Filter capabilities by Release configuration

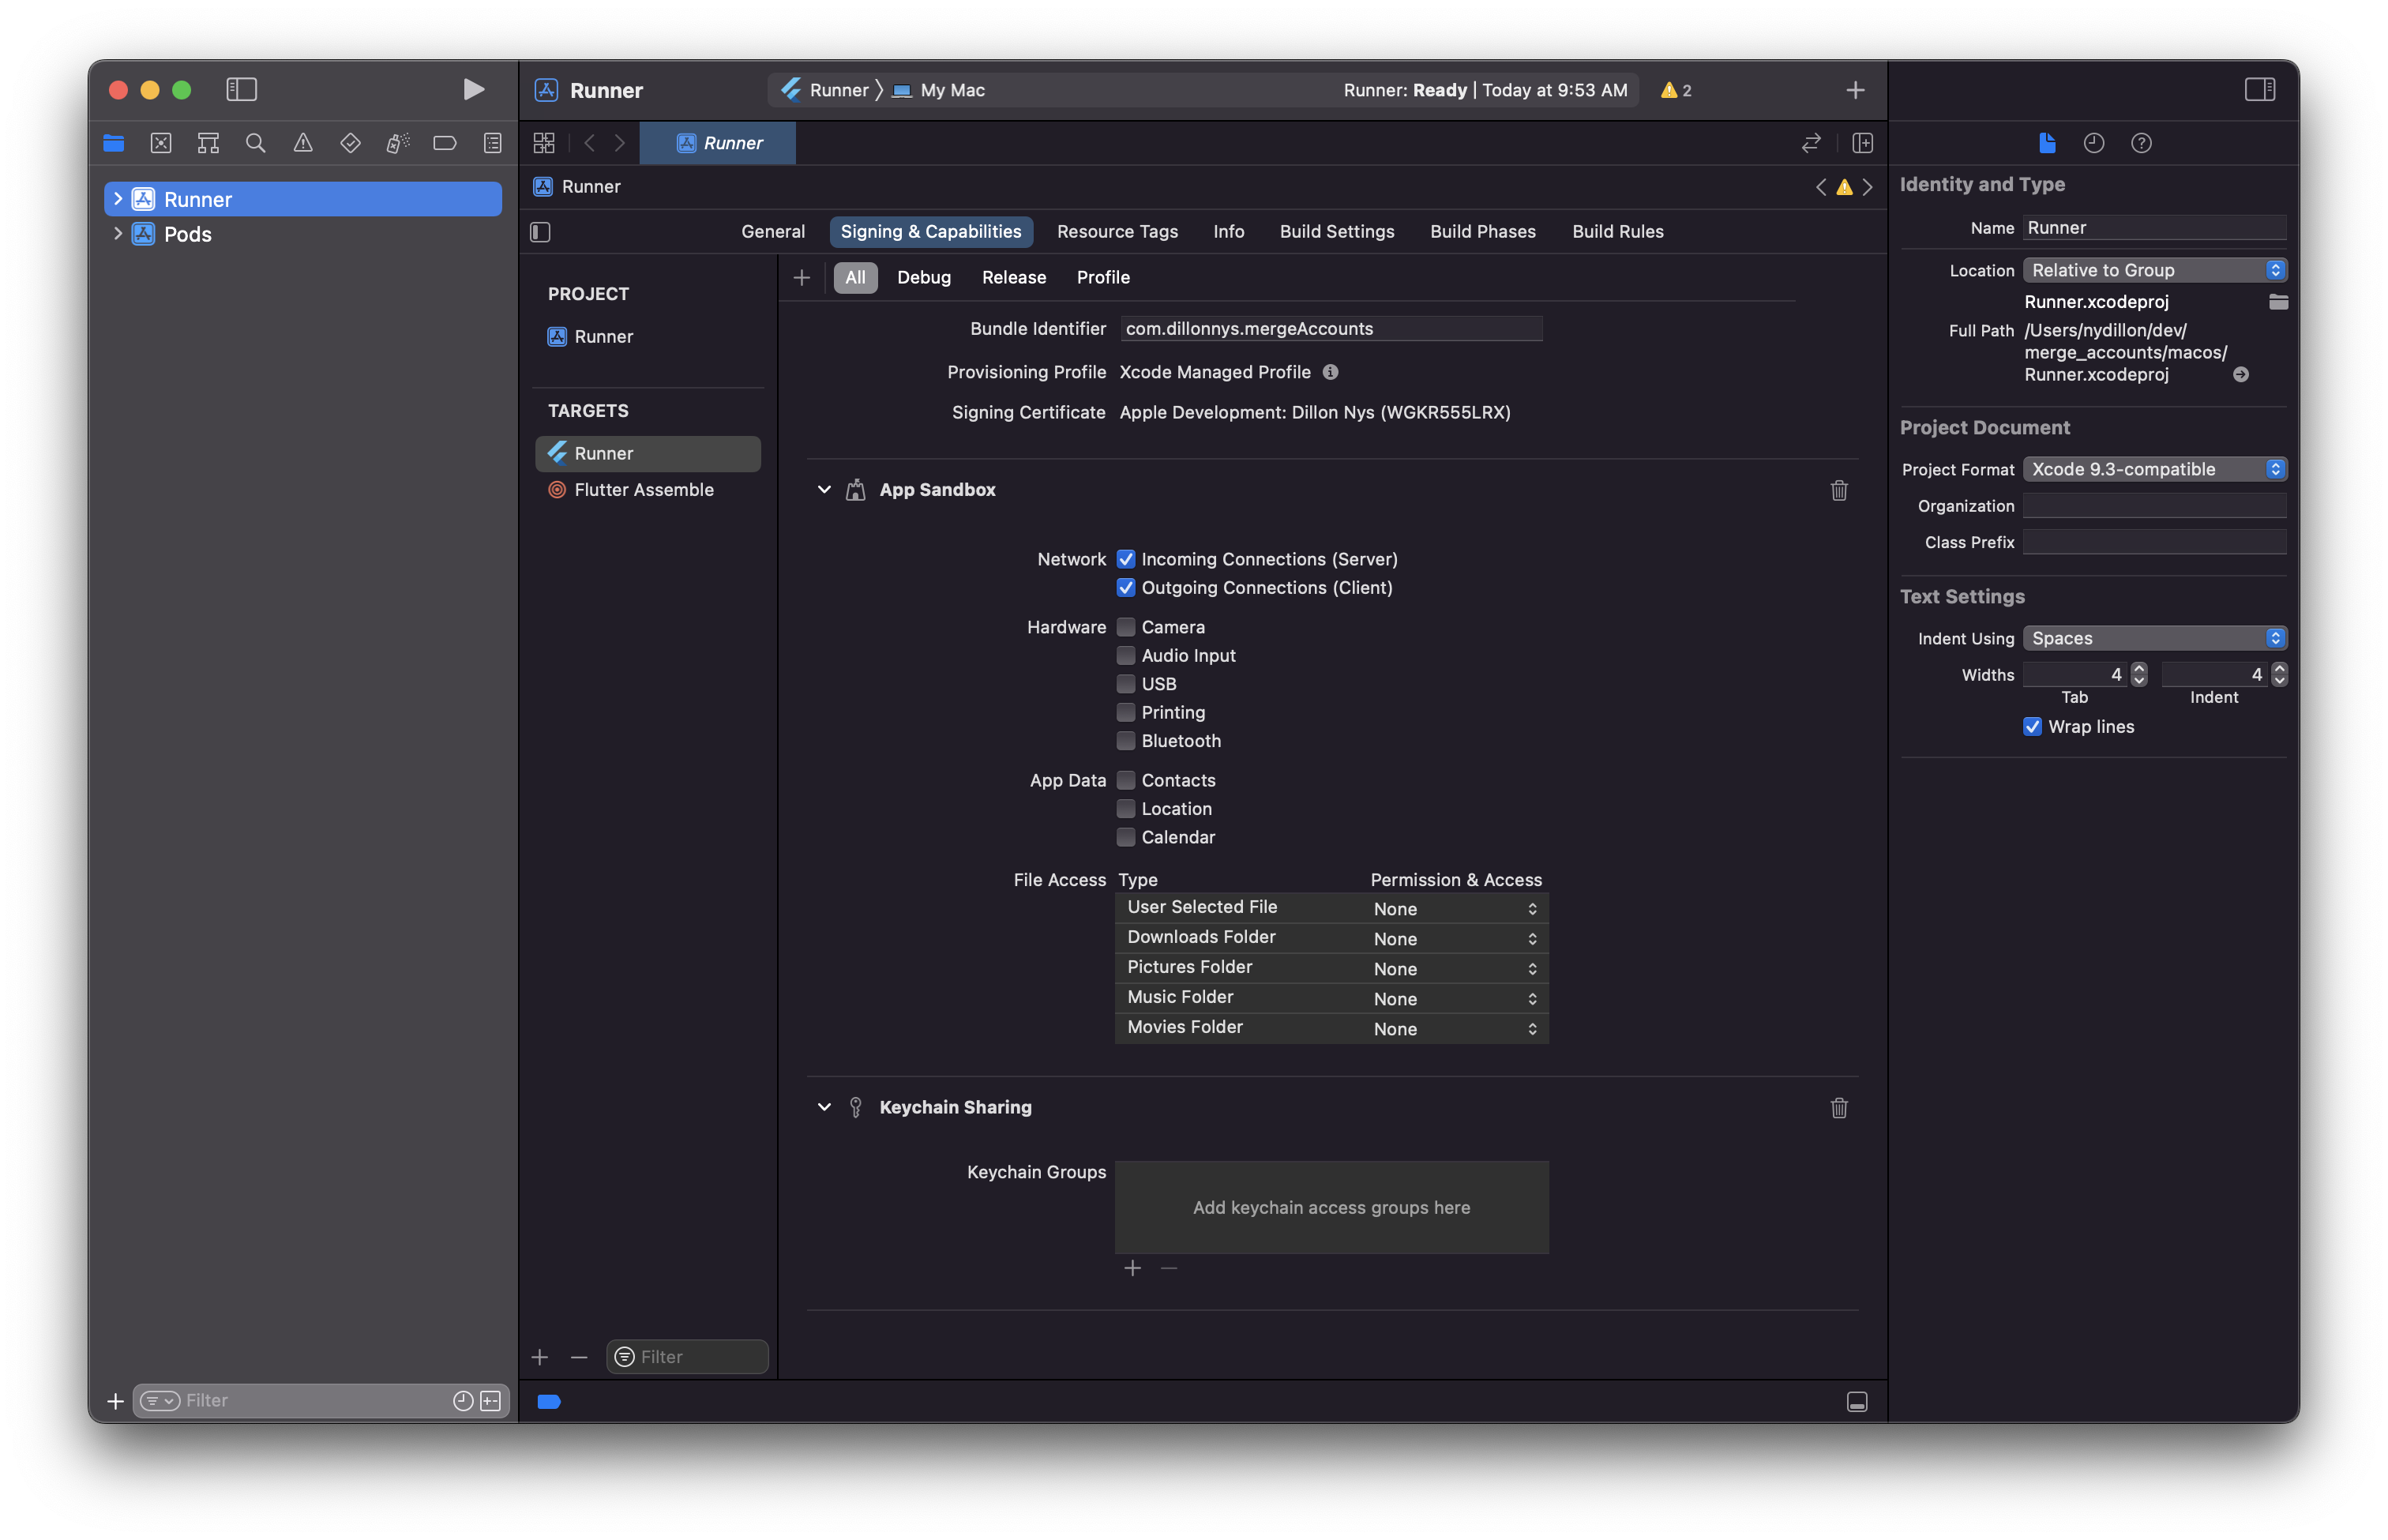pos(1013,278)
